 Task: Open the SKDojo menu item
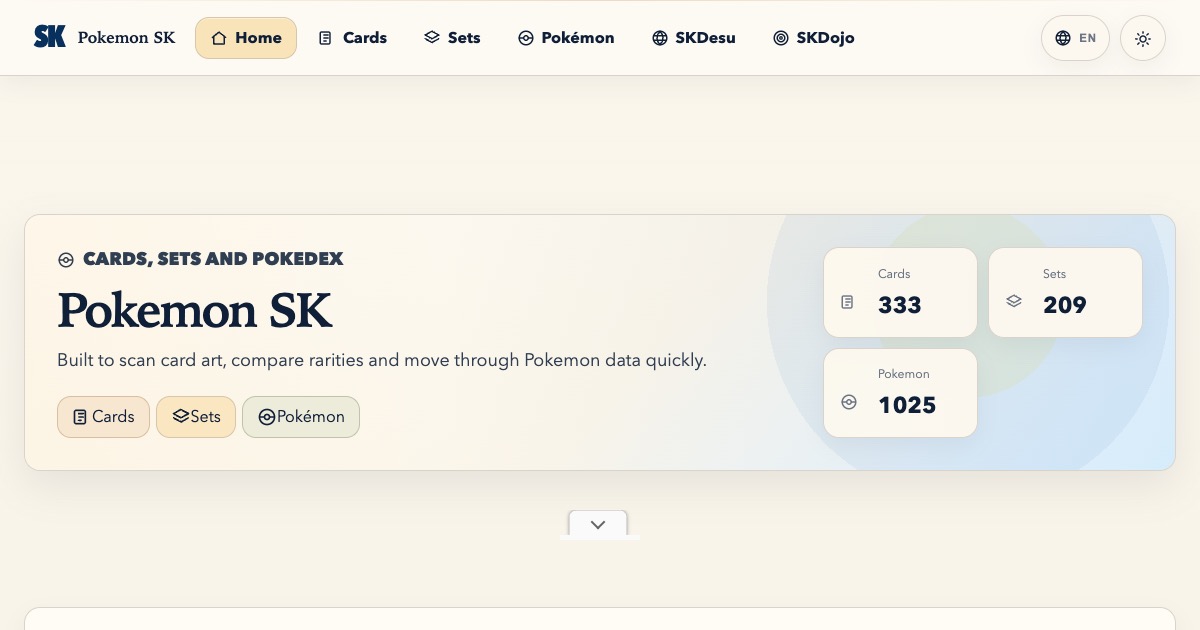pos(814,38)
